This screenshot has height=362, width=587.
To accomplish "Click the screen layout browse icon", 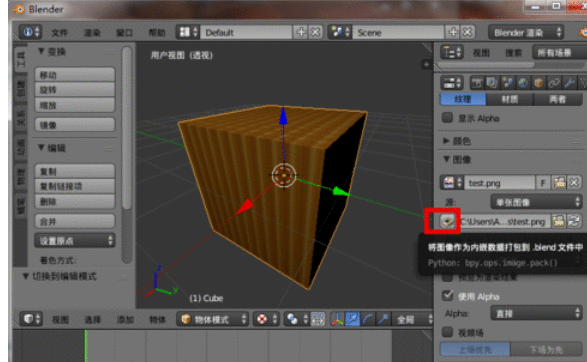I will click(x=188, y=32).
